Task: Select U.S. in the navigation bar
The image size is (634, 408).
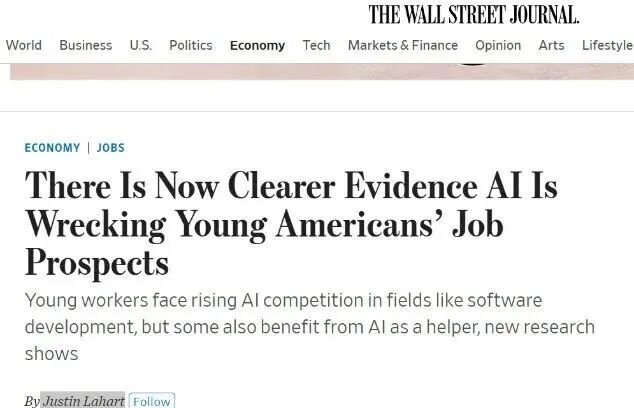Action: (x=141, y=45)
